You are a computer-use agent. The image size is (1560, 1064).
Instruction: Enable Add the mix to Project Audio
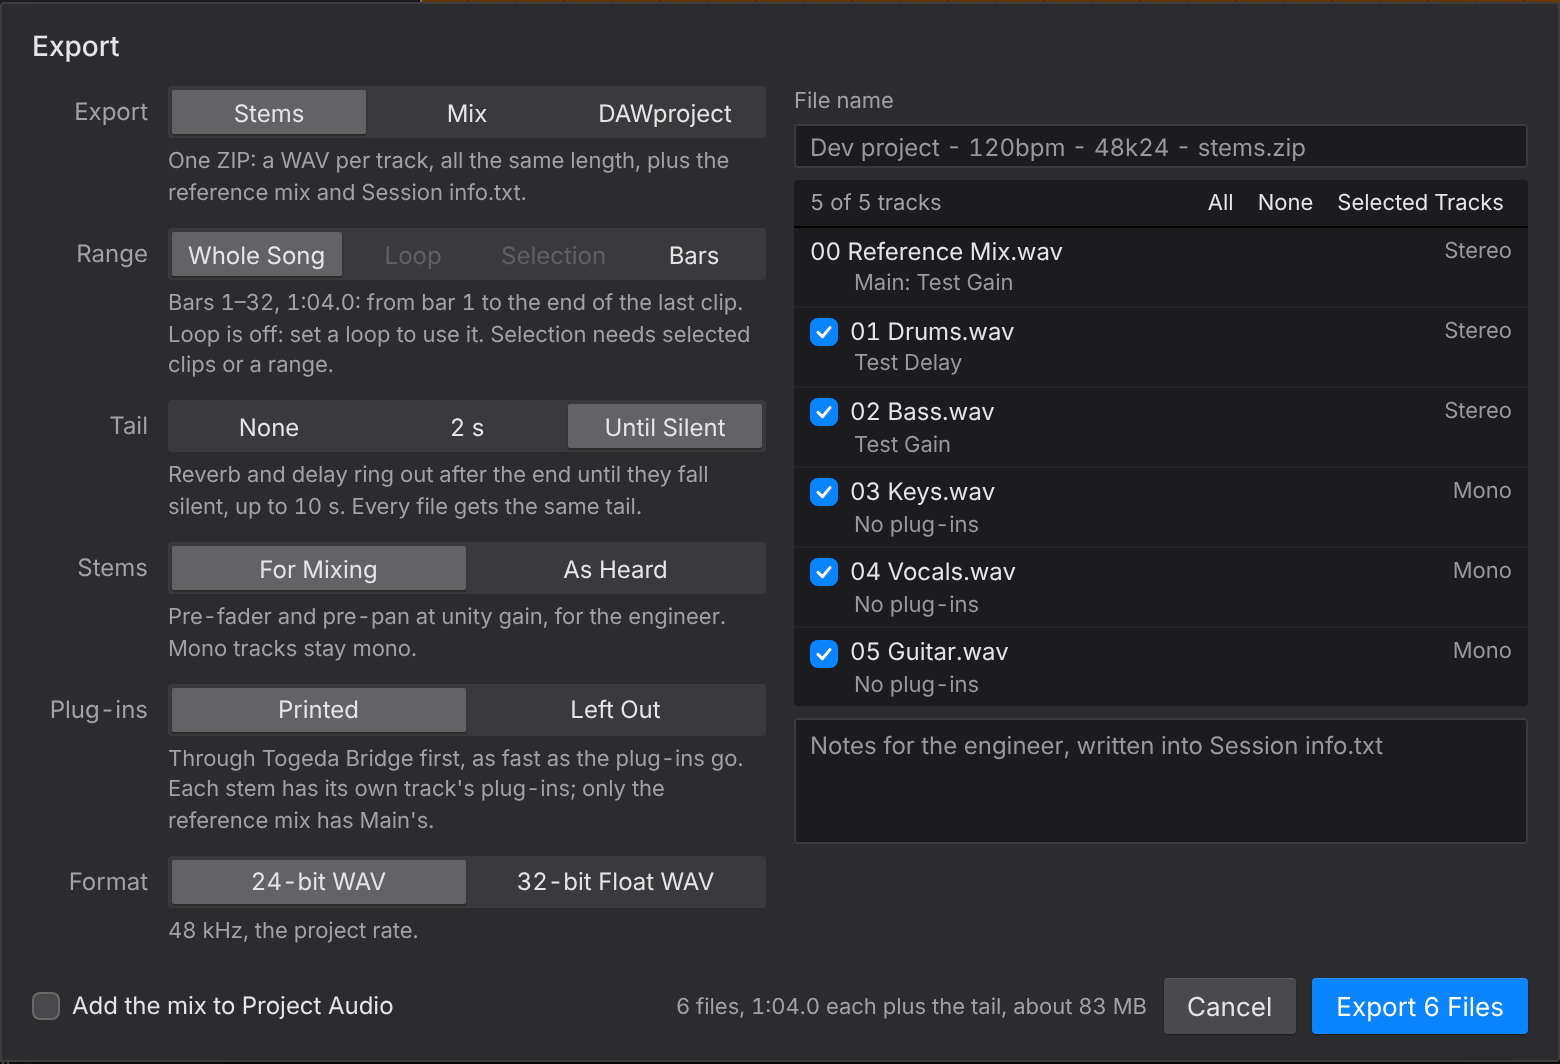[x=46, y=1006]
